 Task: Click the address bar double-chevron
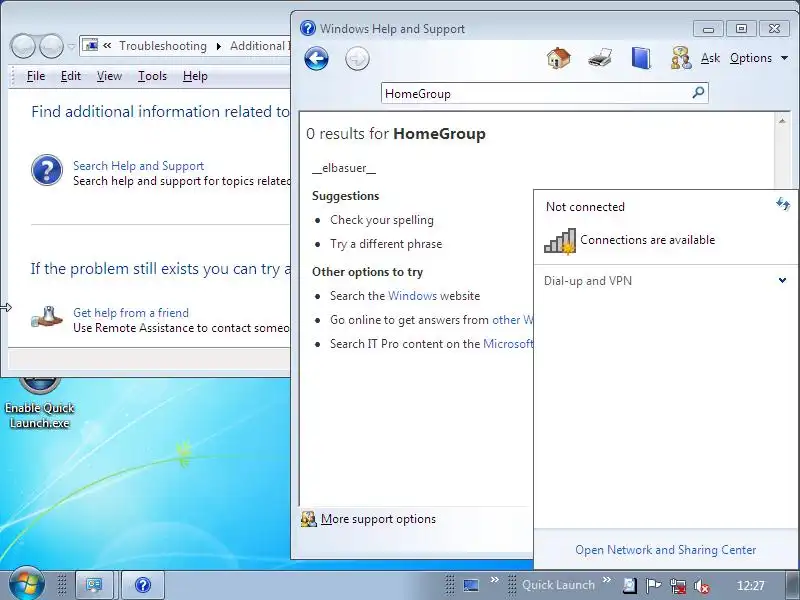(x=107, y=45)
